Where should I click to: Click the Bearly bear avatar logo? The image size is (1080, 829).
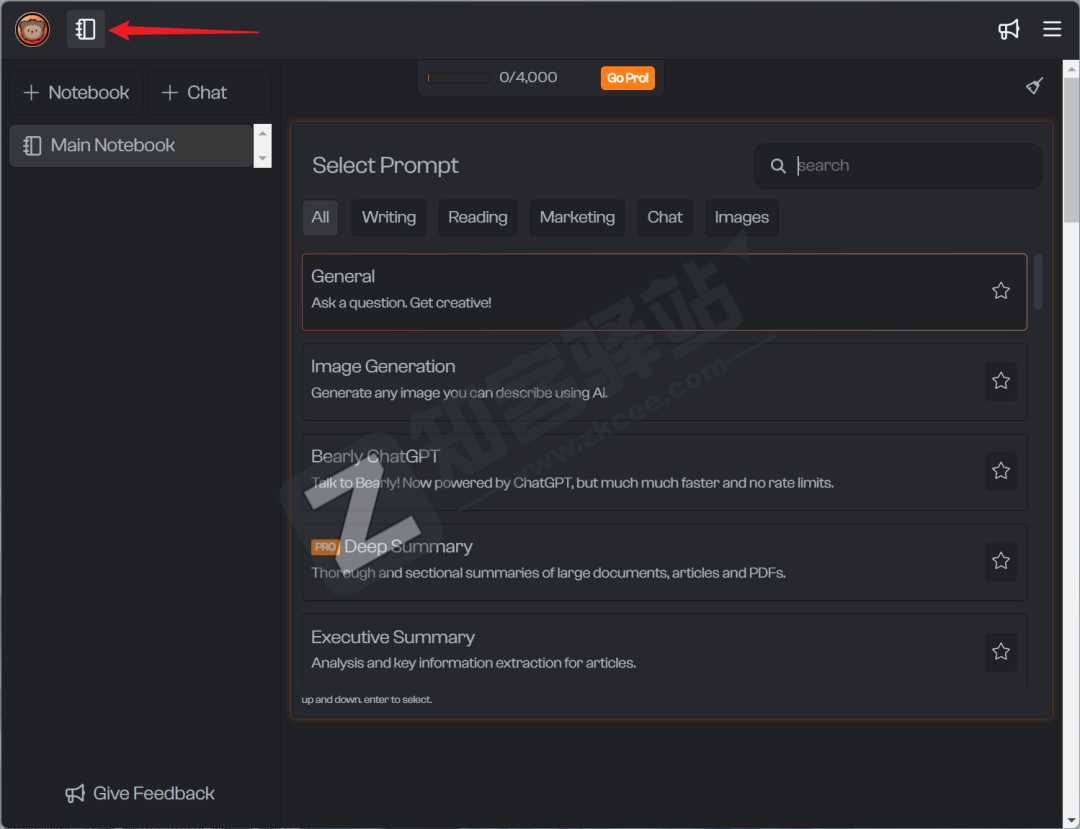(x=32, y=29)
